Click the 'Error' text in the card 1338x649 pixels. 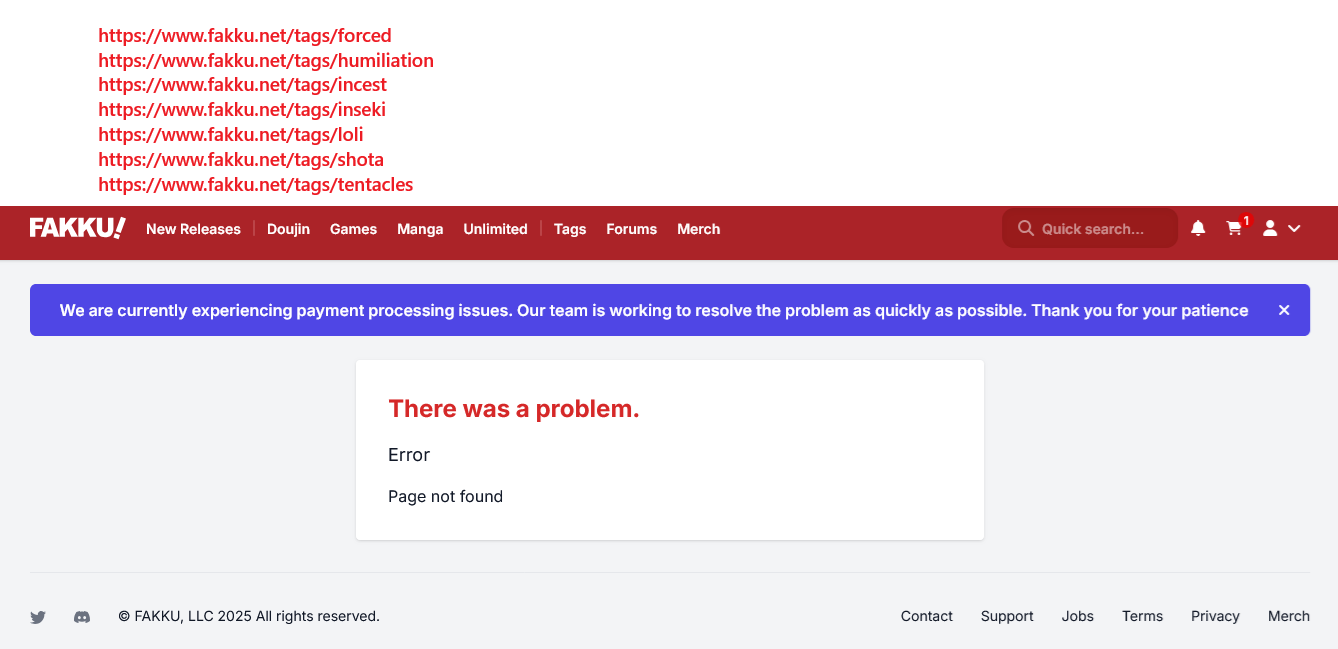(409, 454)
